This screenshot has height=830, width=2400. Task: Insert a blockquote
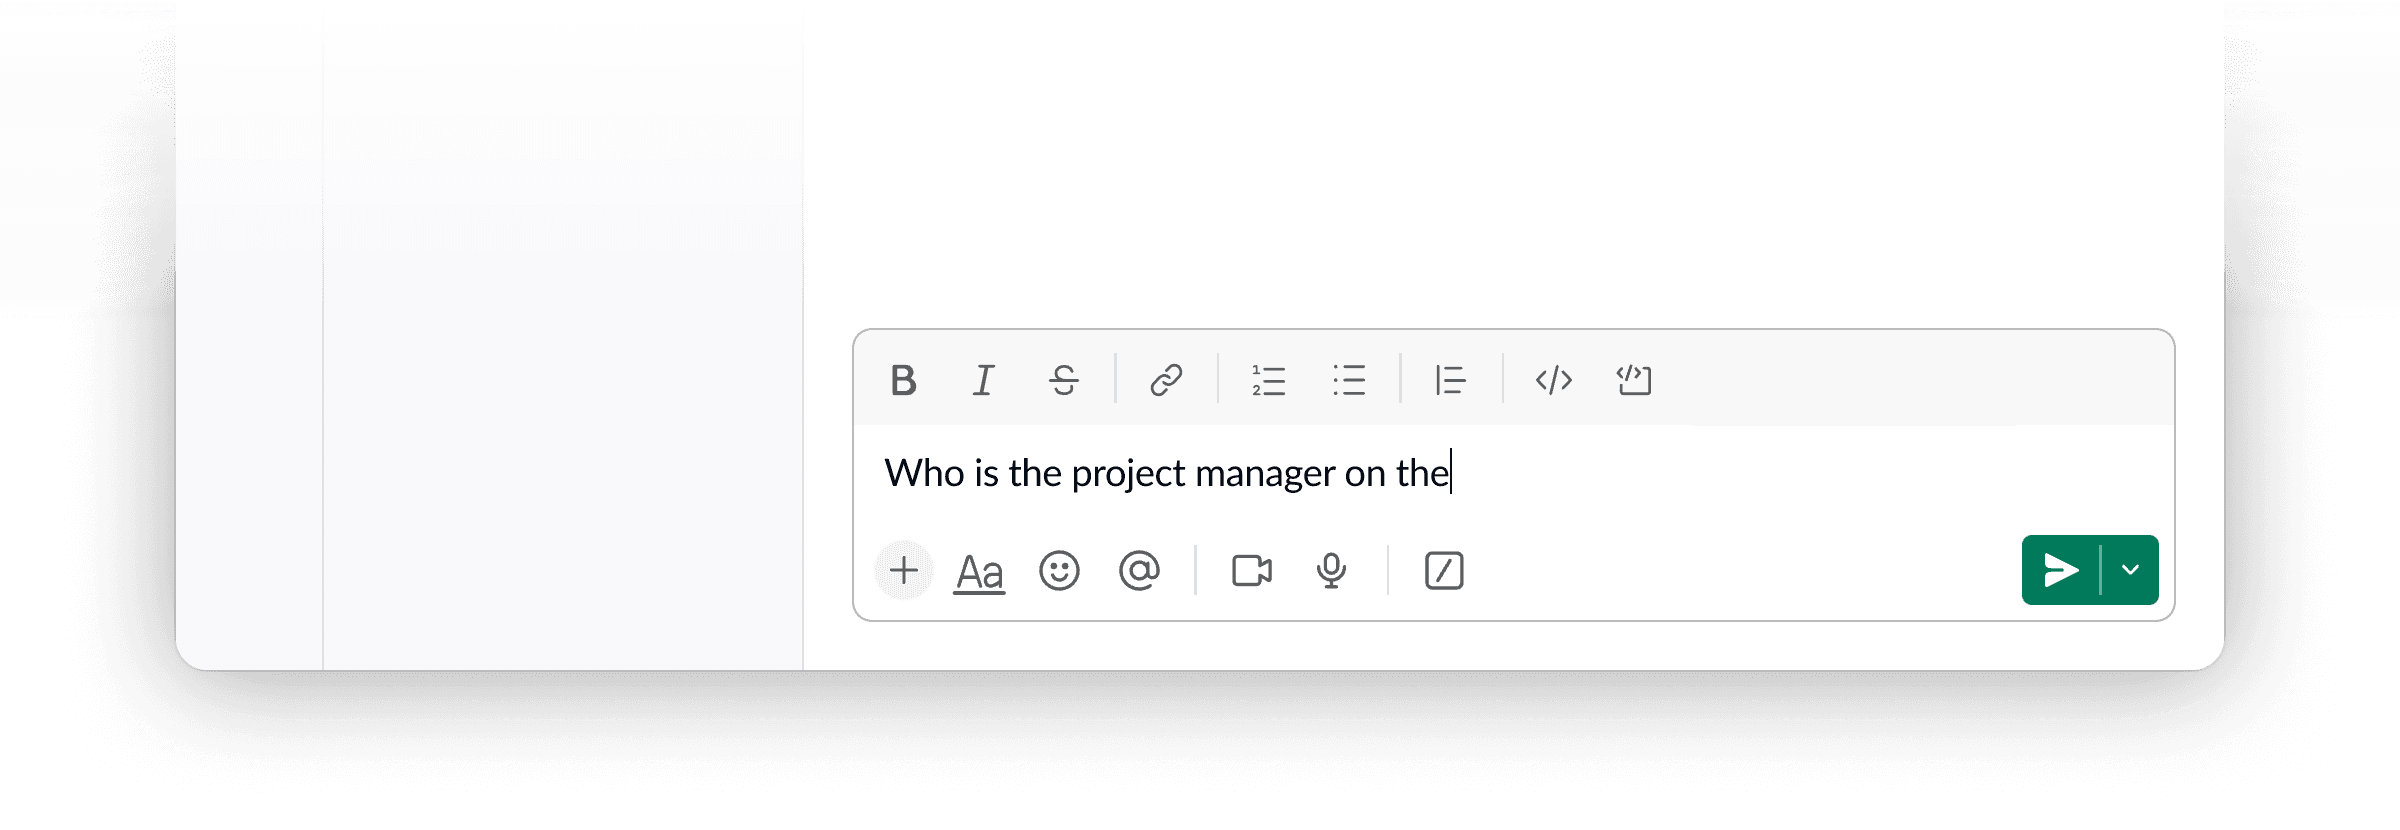tap(1450, 380)
